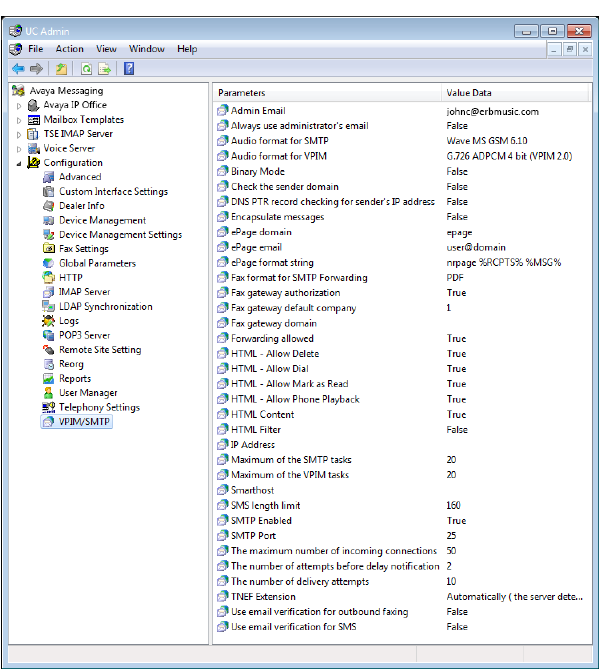Click the Mailbox Templates icon
The image size is (599, 669).
[x=33, y=119]
